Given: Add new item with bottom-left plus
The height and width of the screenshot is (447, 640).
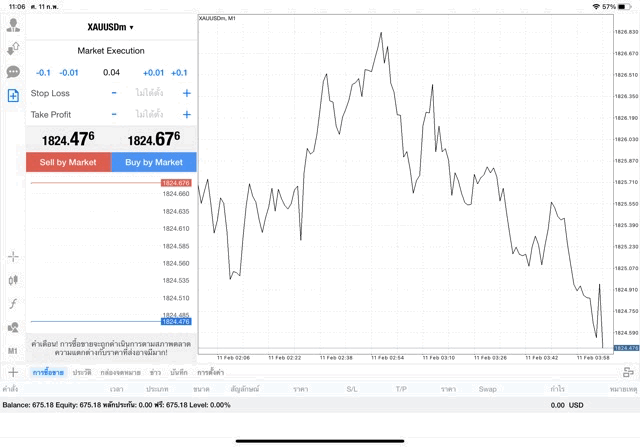Looking at the screenshot, I should tap(12, 372).
